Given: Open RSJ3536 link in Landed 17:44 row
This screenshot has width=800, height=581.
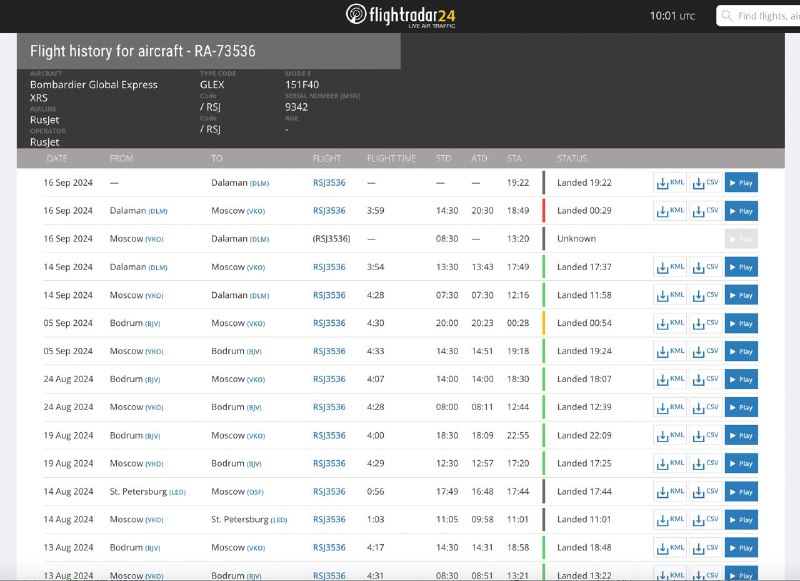Looking at the screenshot, I should pos(329,492).
